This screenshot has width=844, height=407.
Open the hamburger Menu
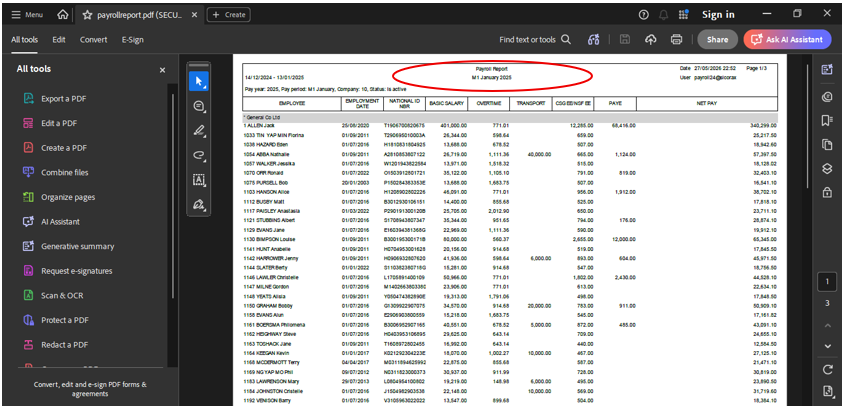click(27, 15)
